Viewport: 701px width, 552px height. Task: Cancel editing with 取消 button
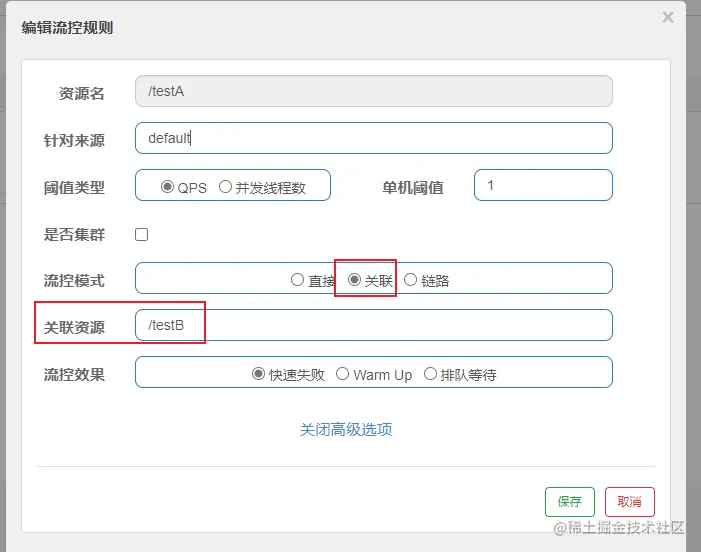(629, 501)
